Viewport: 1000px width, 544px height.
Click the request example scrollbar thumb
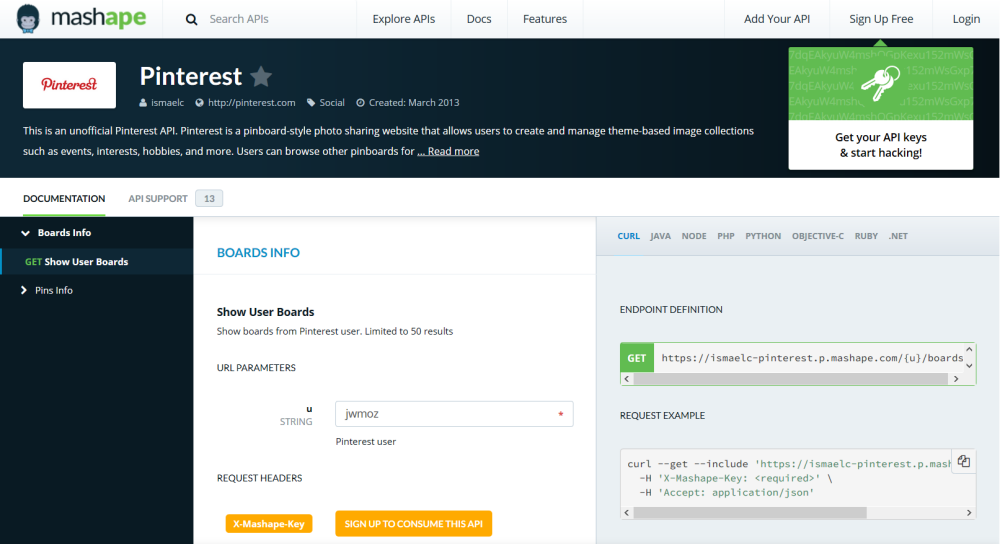(750, 513)
